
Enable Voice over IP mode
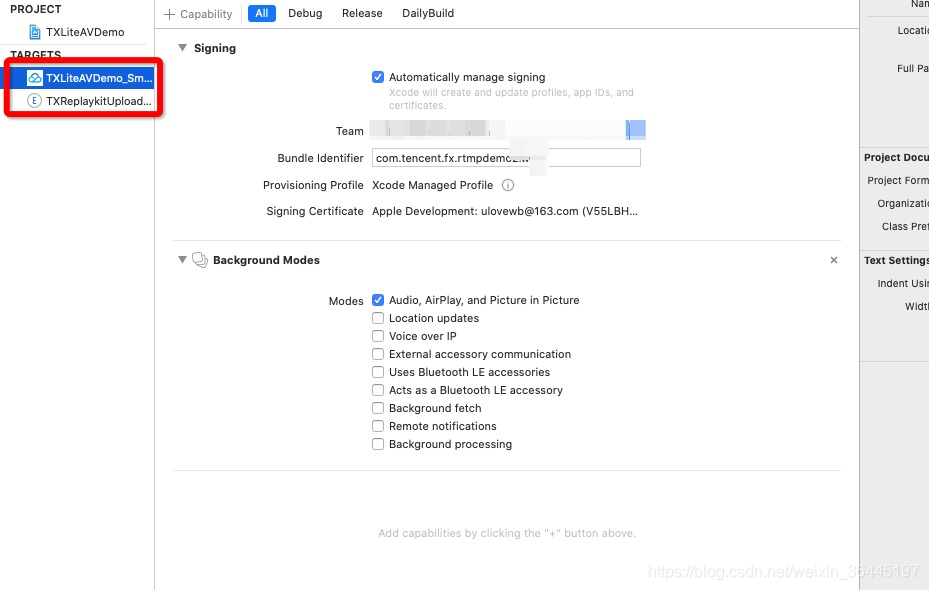pos(377,336)
